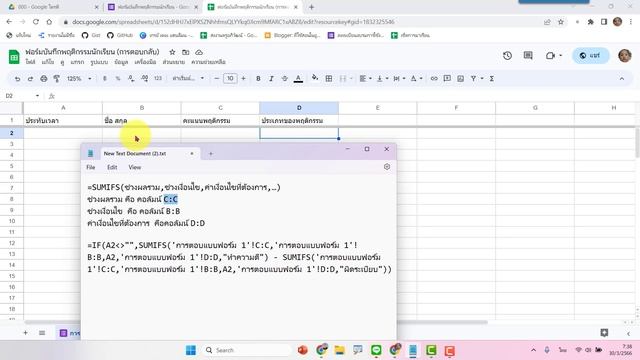
Task: Open the ข้อมูล (Data) menu in Sheets
Action: tap(121, 62)
